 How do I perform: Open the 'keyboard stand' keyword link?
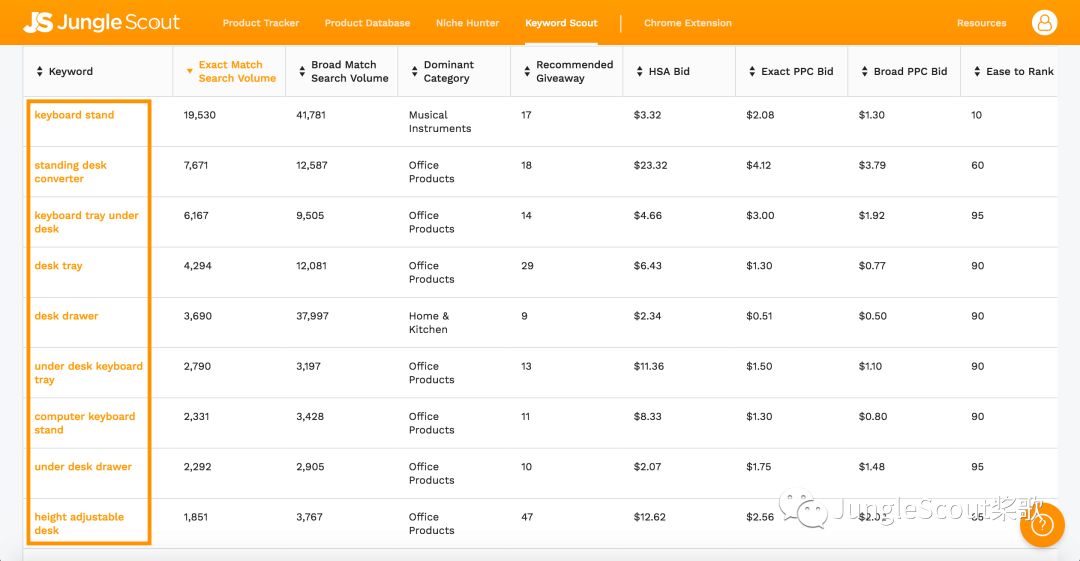click(x=74, y=115)
